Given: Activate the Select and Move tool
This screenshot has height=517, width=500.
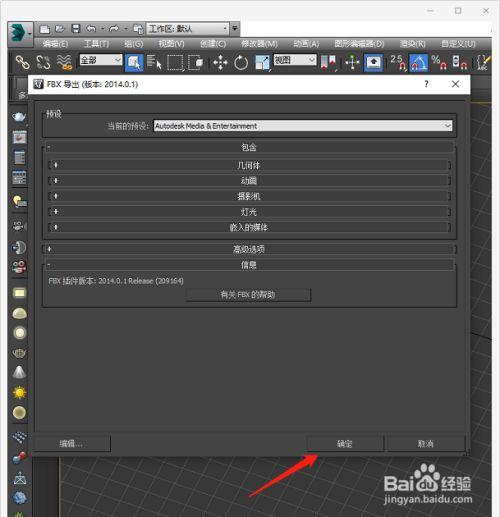Looking at the screenshot, I should tap(220, 62).
